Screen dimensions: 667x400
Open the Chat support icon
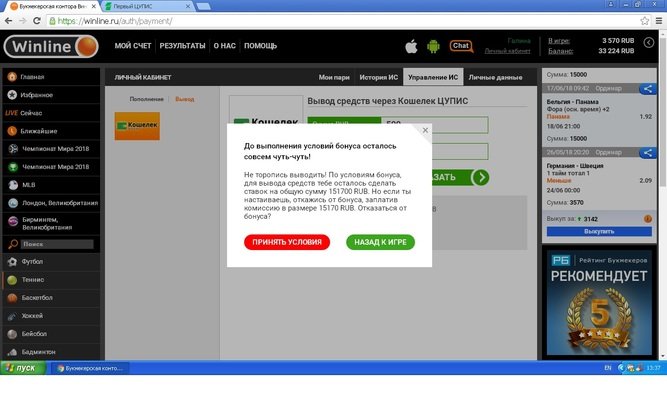[461, 46]
